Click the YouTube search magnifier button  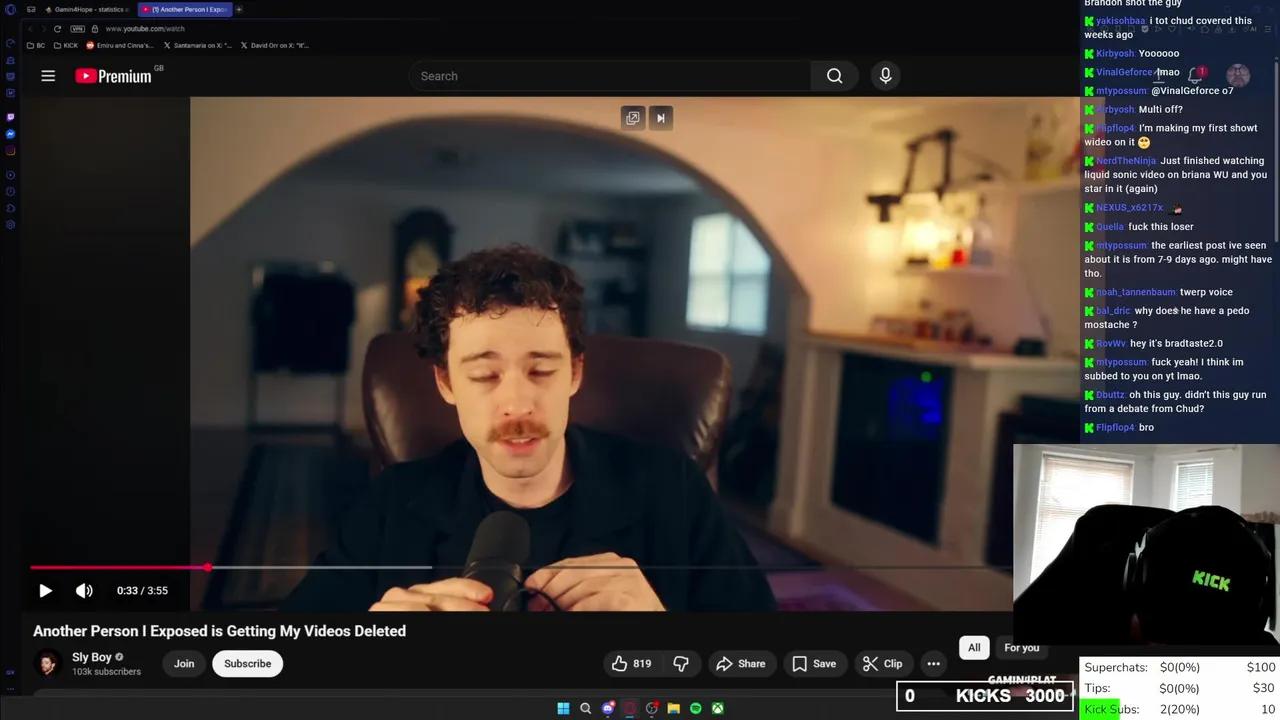(834, 76)
